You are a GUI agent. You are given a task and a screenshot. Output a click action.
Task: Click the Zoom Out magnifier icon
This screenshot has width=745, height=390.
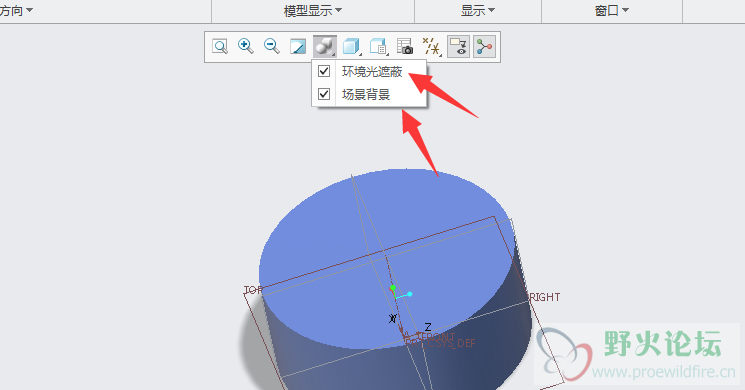pyautogui.click(x=272, y=47)
